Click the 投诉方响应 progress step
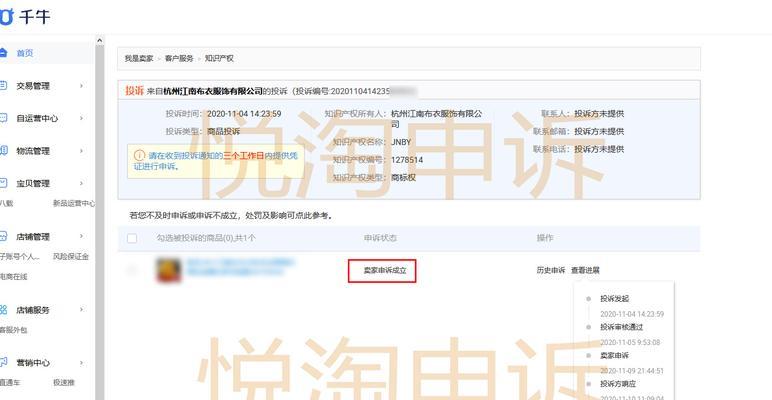 coord(617,383)
